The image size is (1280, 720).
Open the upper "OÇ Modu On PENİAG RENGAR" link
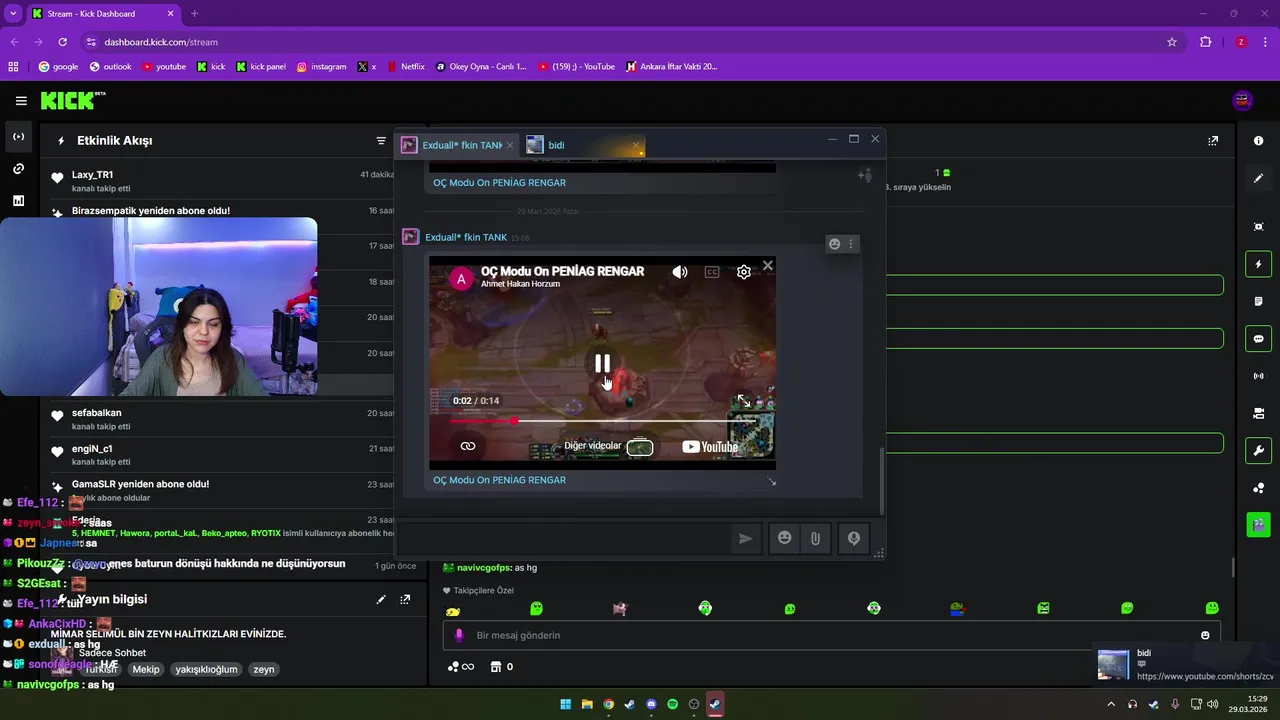[499, 183]
